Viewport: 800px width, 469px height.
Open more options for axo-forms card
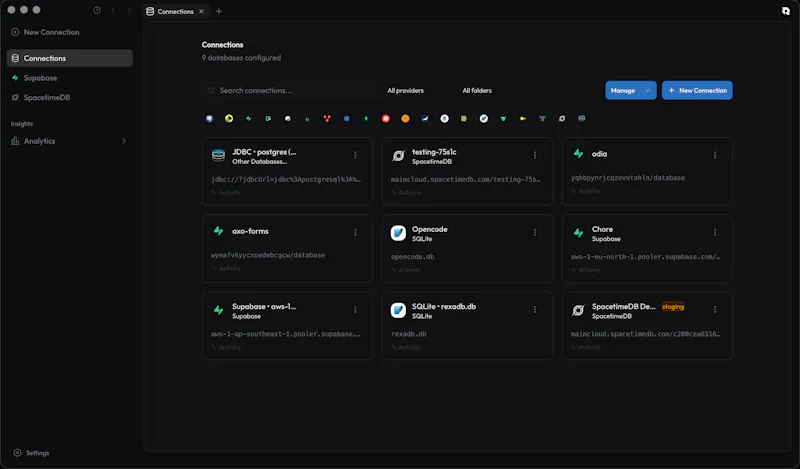click(x=355, y=232)
